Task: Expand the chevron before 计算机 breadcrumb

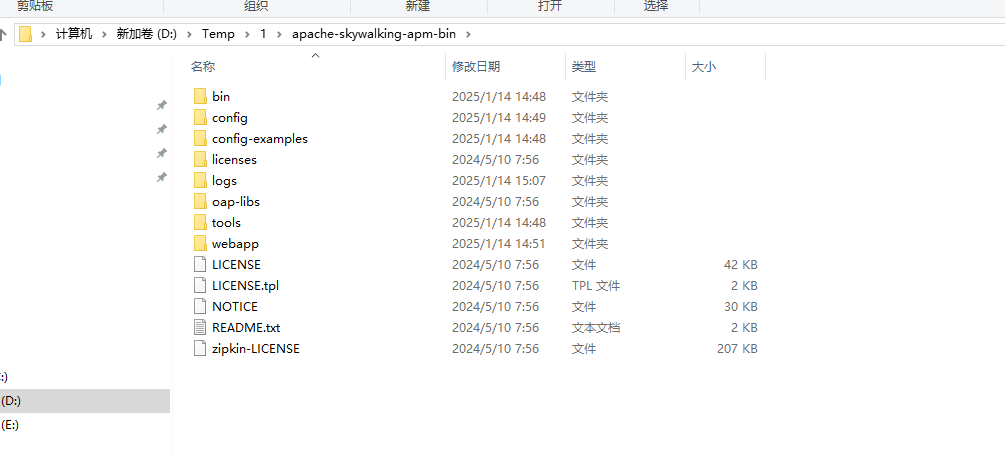Action: [x=44, y=34]
